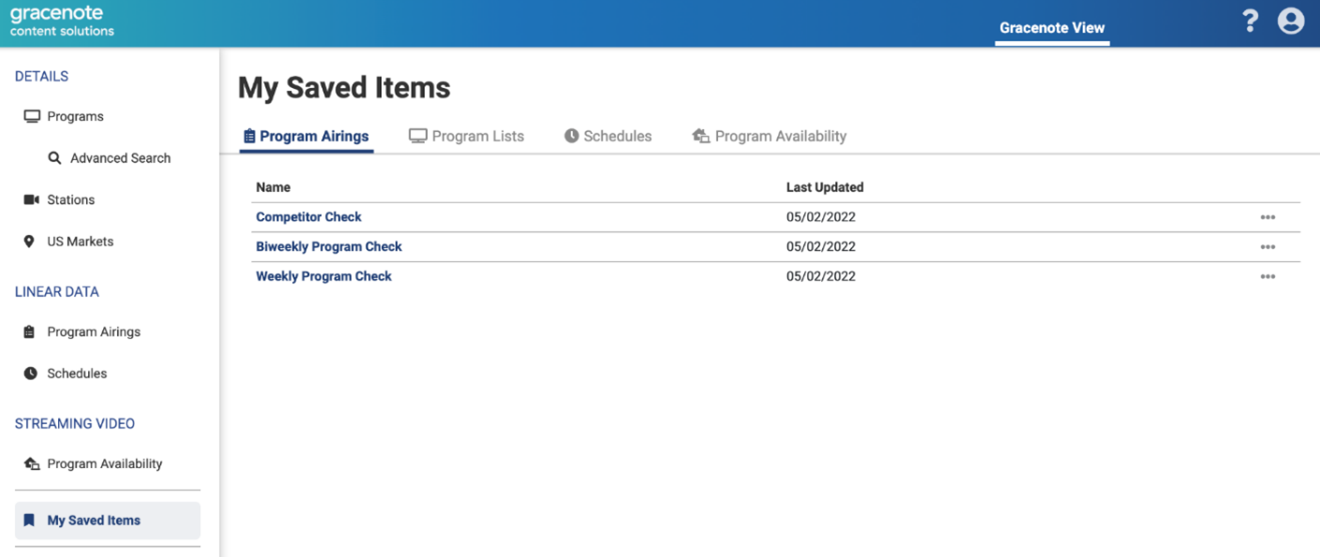Open the Biweekly Program Check link
Viewport: 1320px width, 557px height.
tap(328, 247)
